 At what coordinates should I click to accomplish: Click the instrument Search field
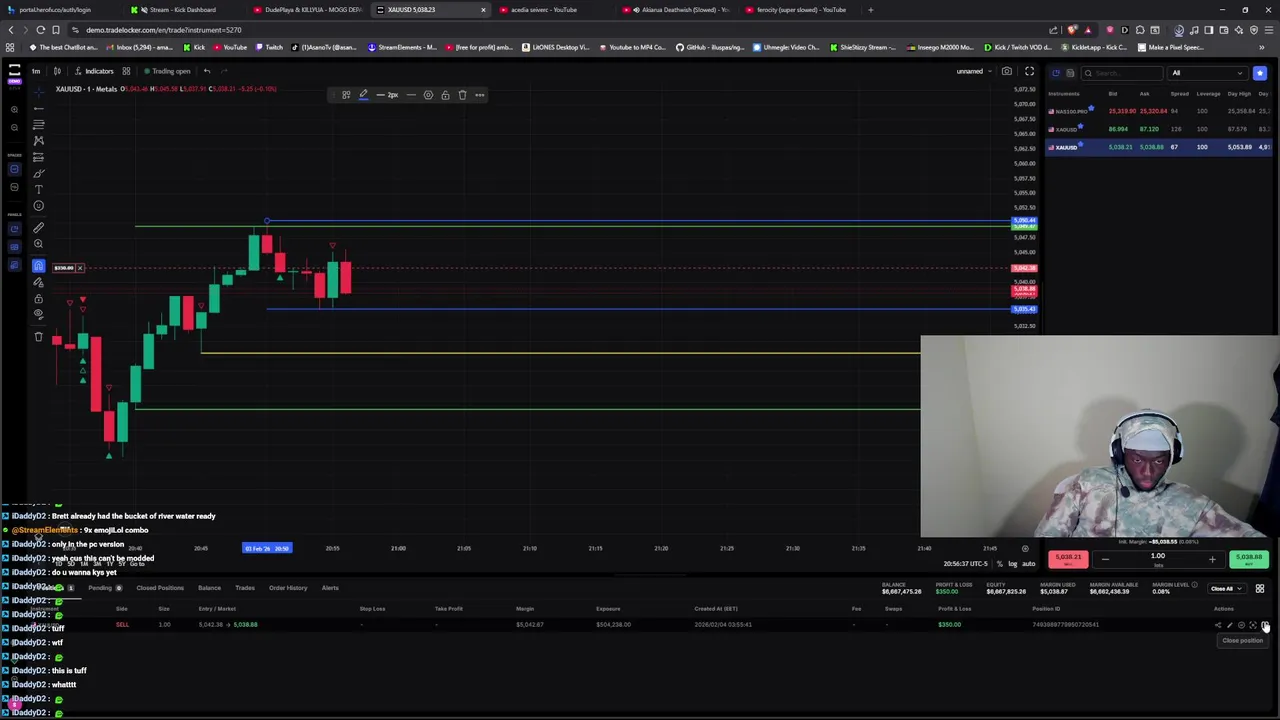click(x=1122, y=73)
